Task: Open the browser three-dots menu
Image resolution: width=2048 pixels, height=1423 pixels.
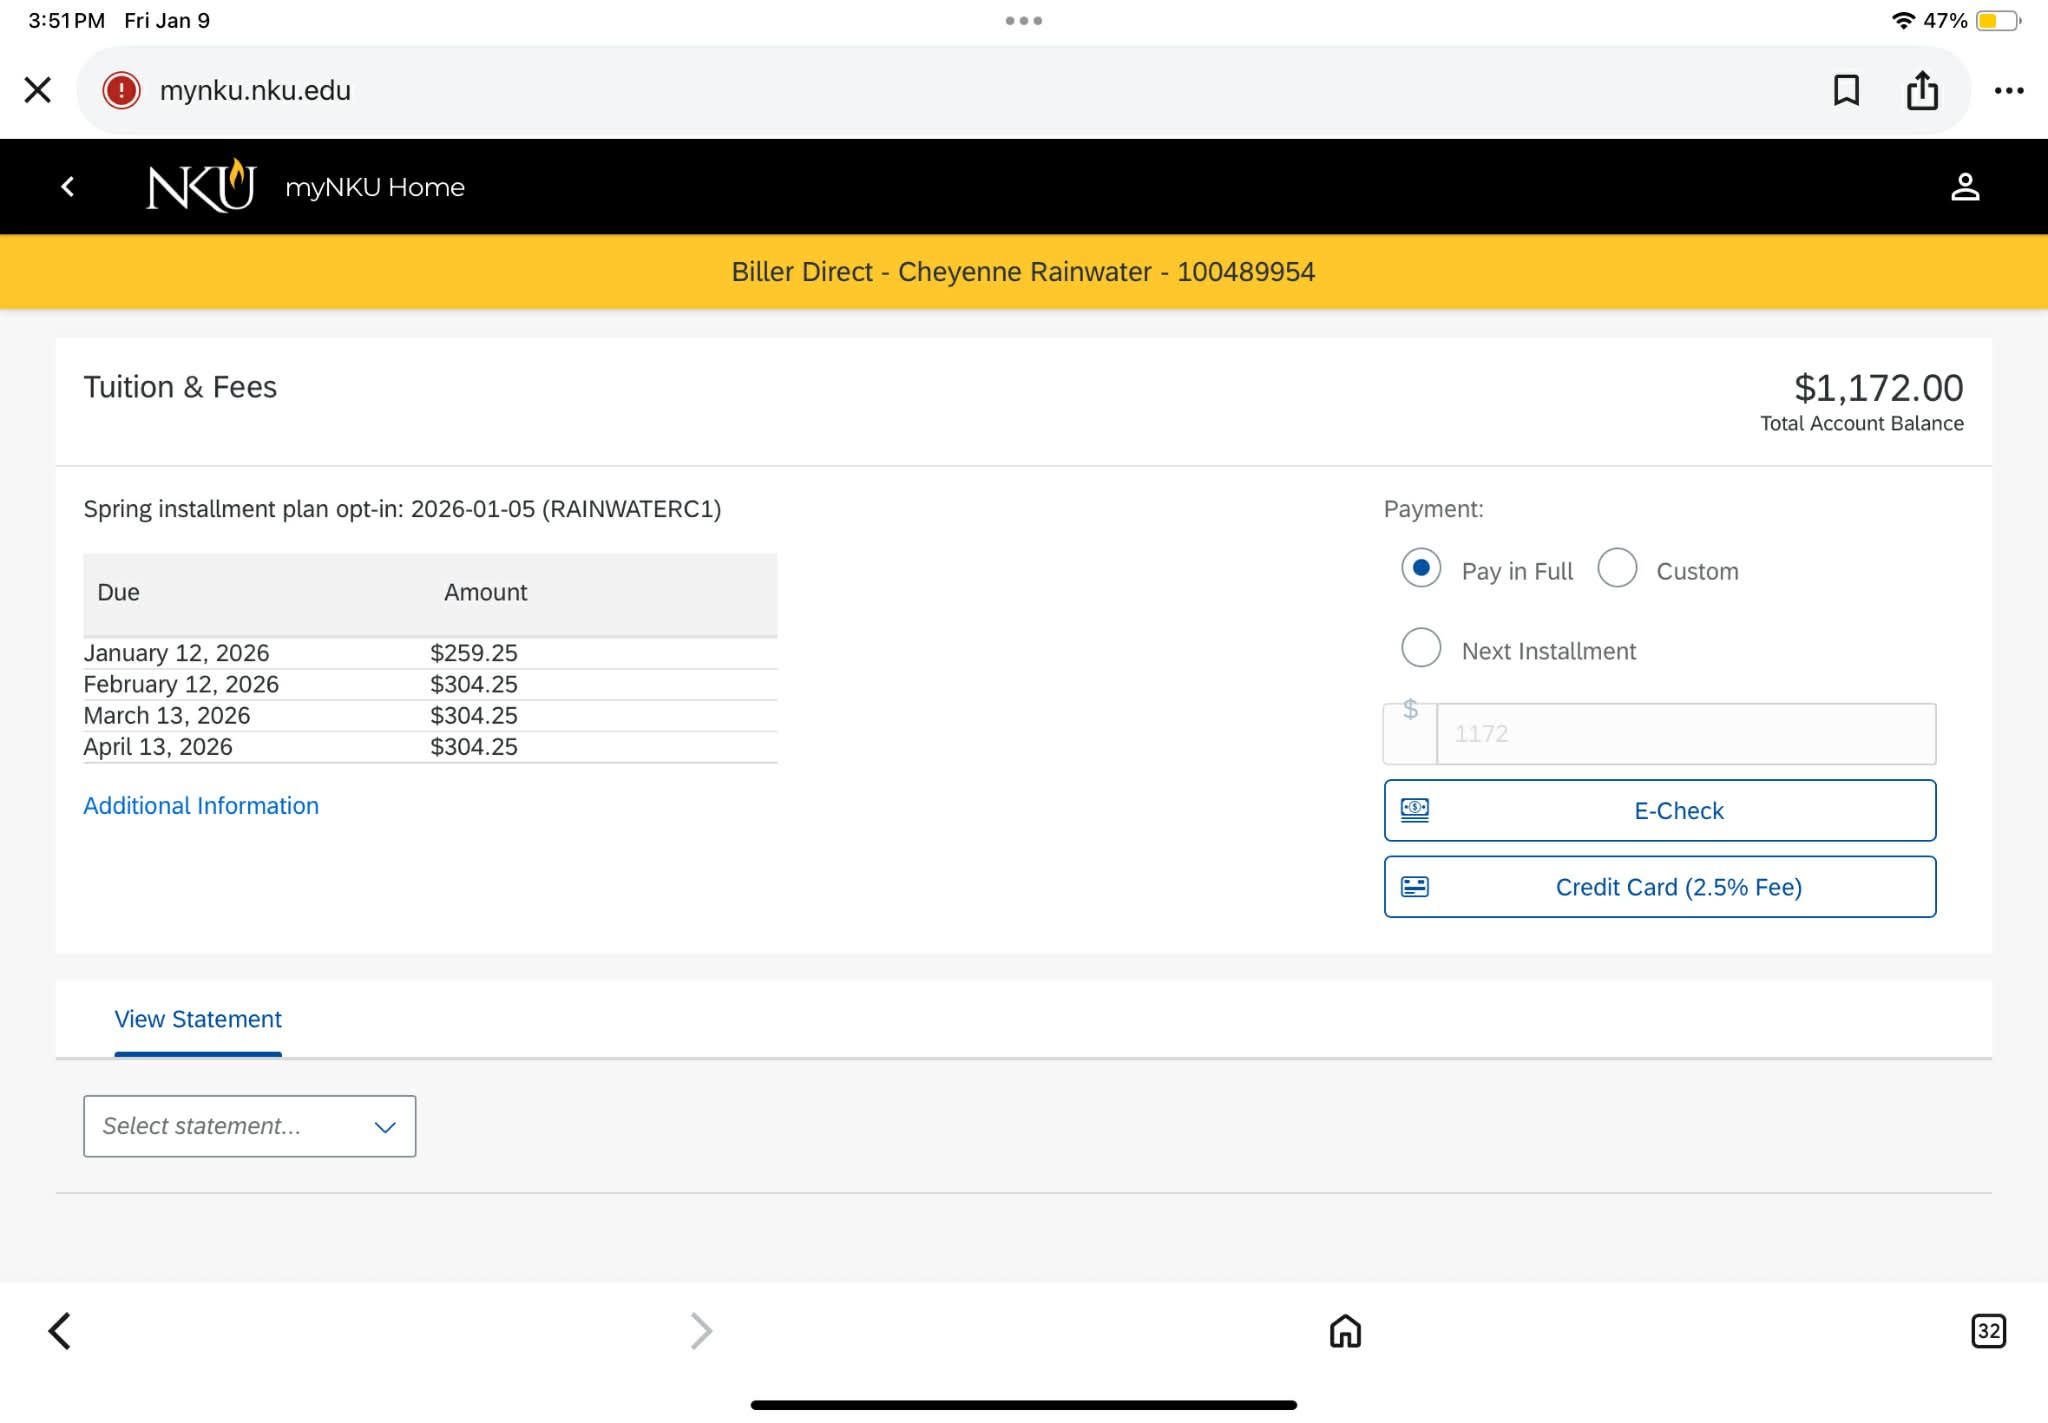Action: pos(2008,90)
